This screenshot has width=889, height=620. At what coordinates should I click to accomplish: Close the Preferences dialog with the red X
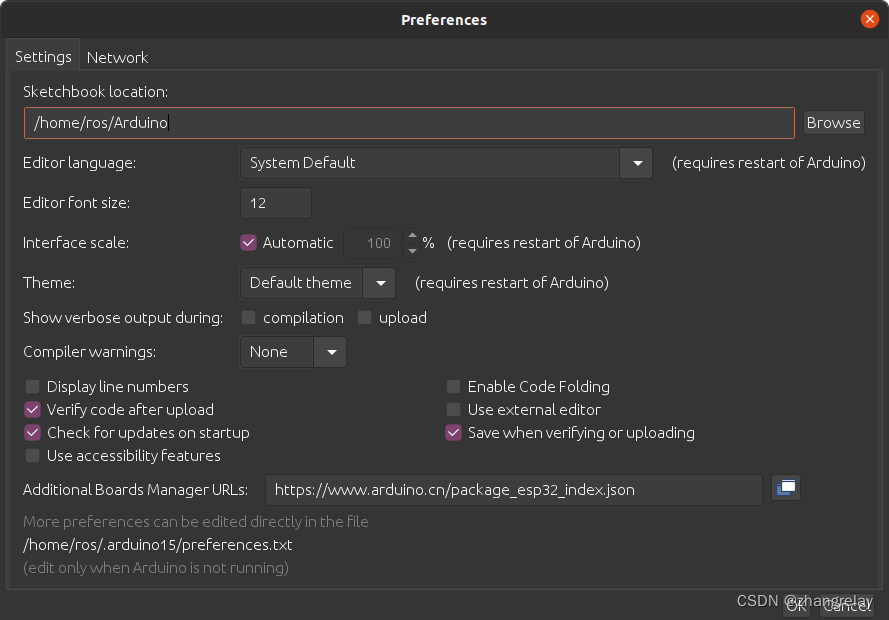[x=869, y=19]
